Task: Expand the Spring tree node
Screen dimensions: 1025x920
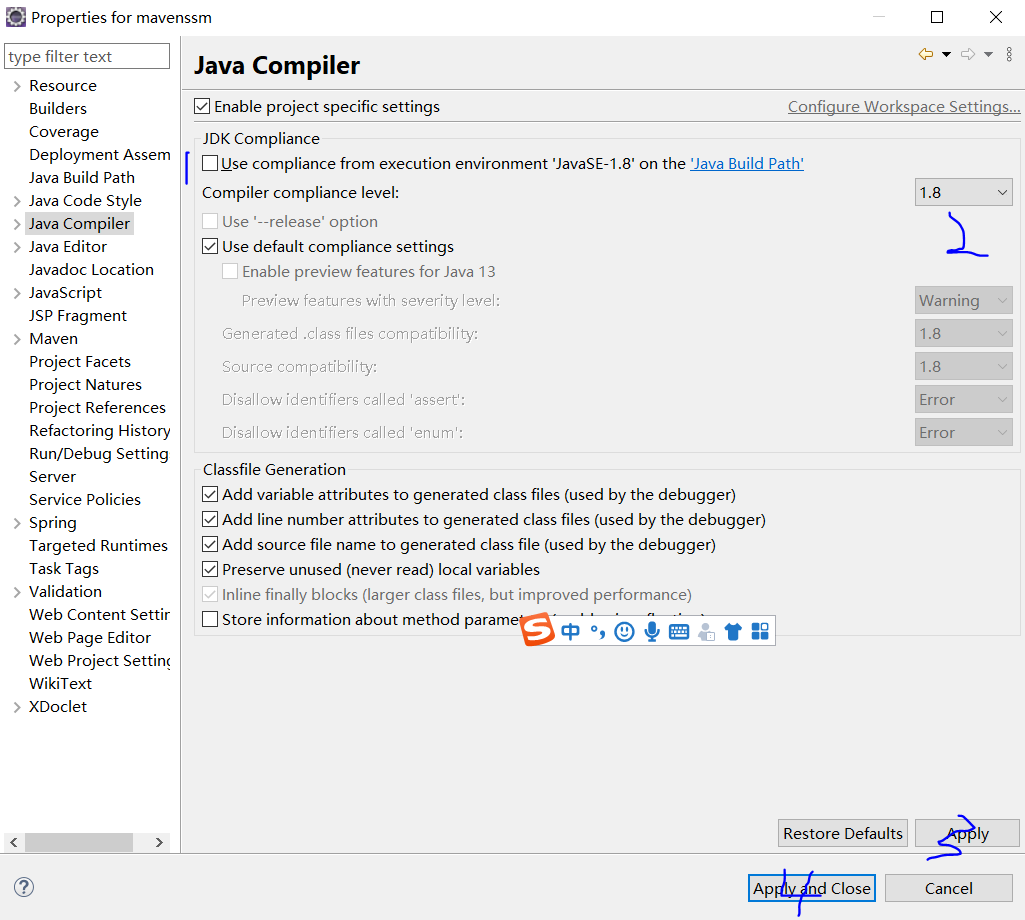Action: coord(17,523)
